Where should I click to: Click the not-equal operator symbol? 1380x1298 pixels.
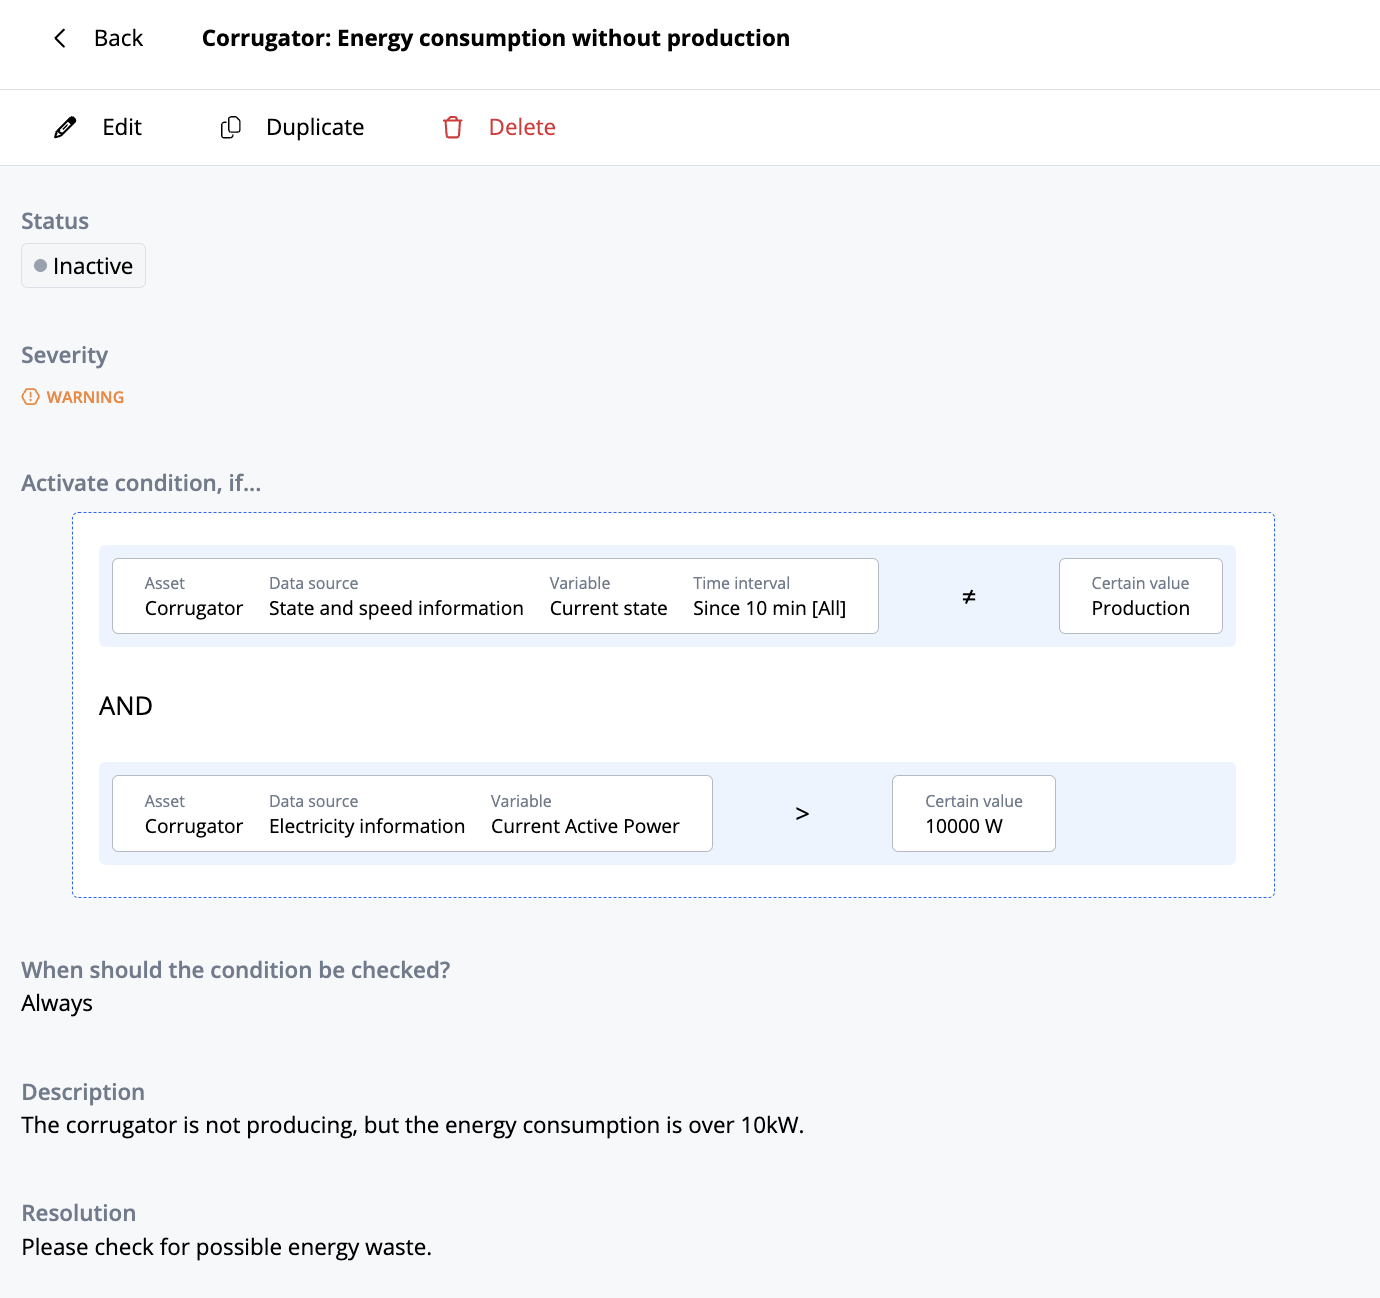click(968, 597)
